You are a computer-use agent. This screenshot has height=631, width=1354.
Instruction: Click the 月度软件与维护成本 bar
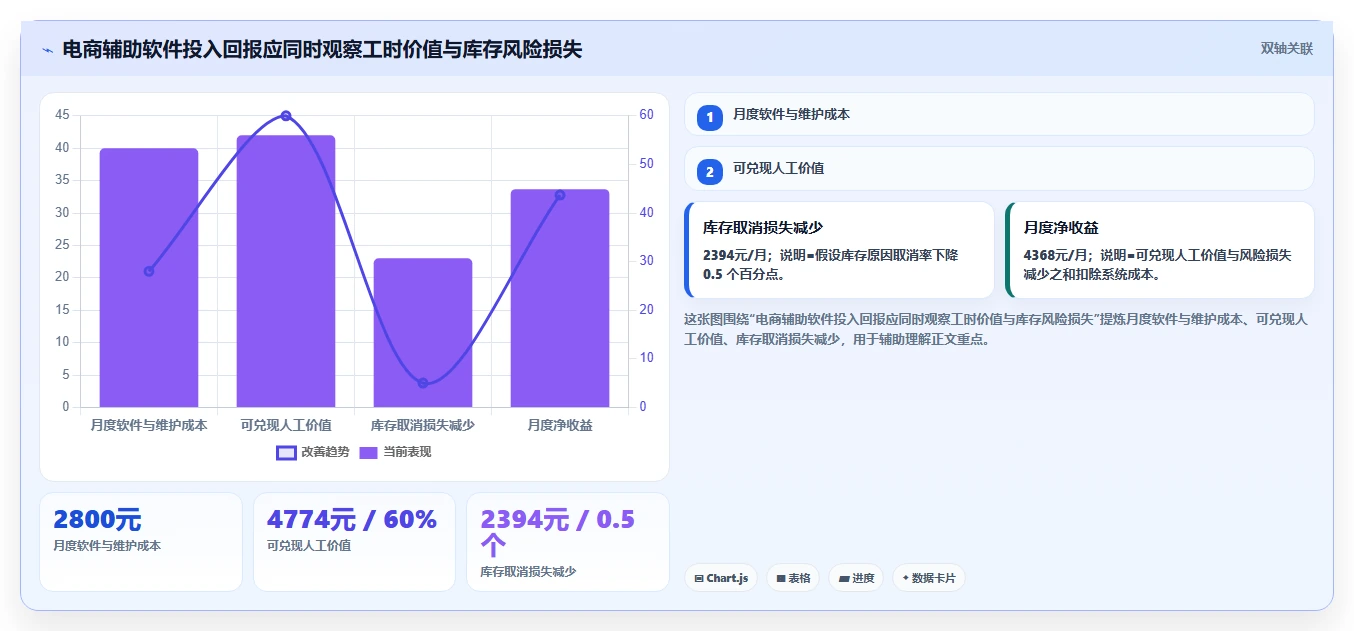(149, 278)
